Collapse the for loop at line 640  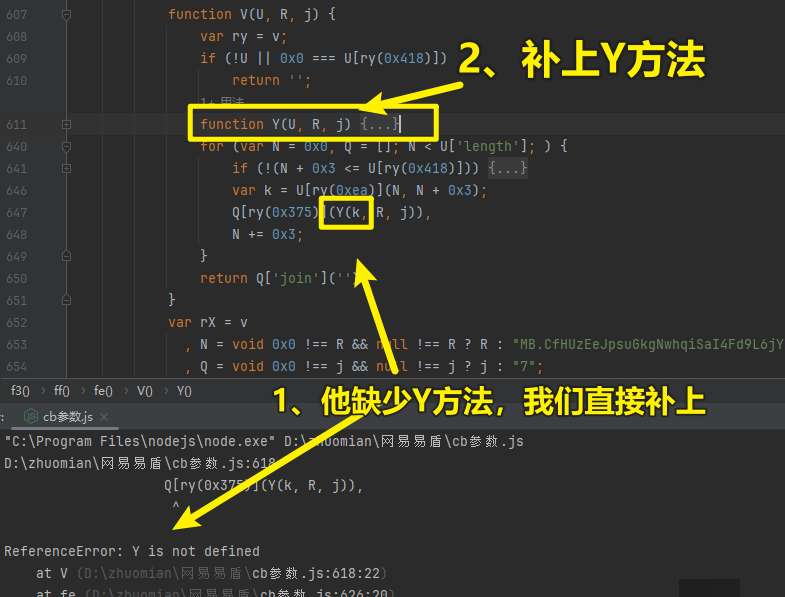click(67, 146)
